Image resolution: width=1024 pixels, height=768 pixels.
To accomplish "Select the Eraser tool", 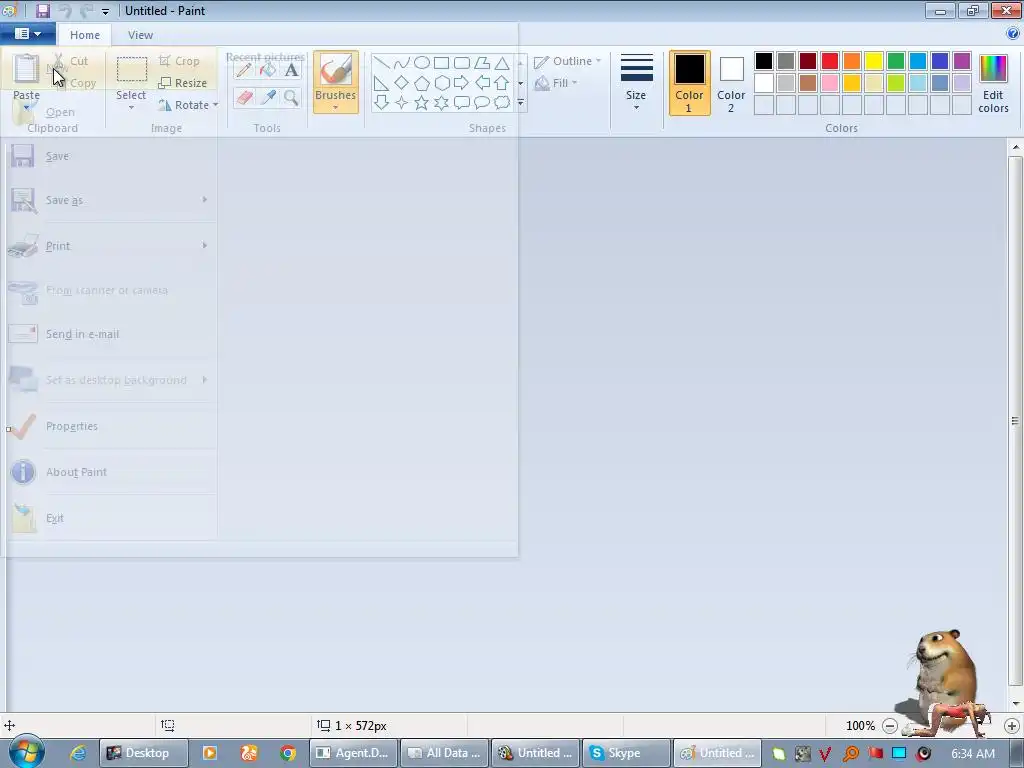I will (244, 98).
